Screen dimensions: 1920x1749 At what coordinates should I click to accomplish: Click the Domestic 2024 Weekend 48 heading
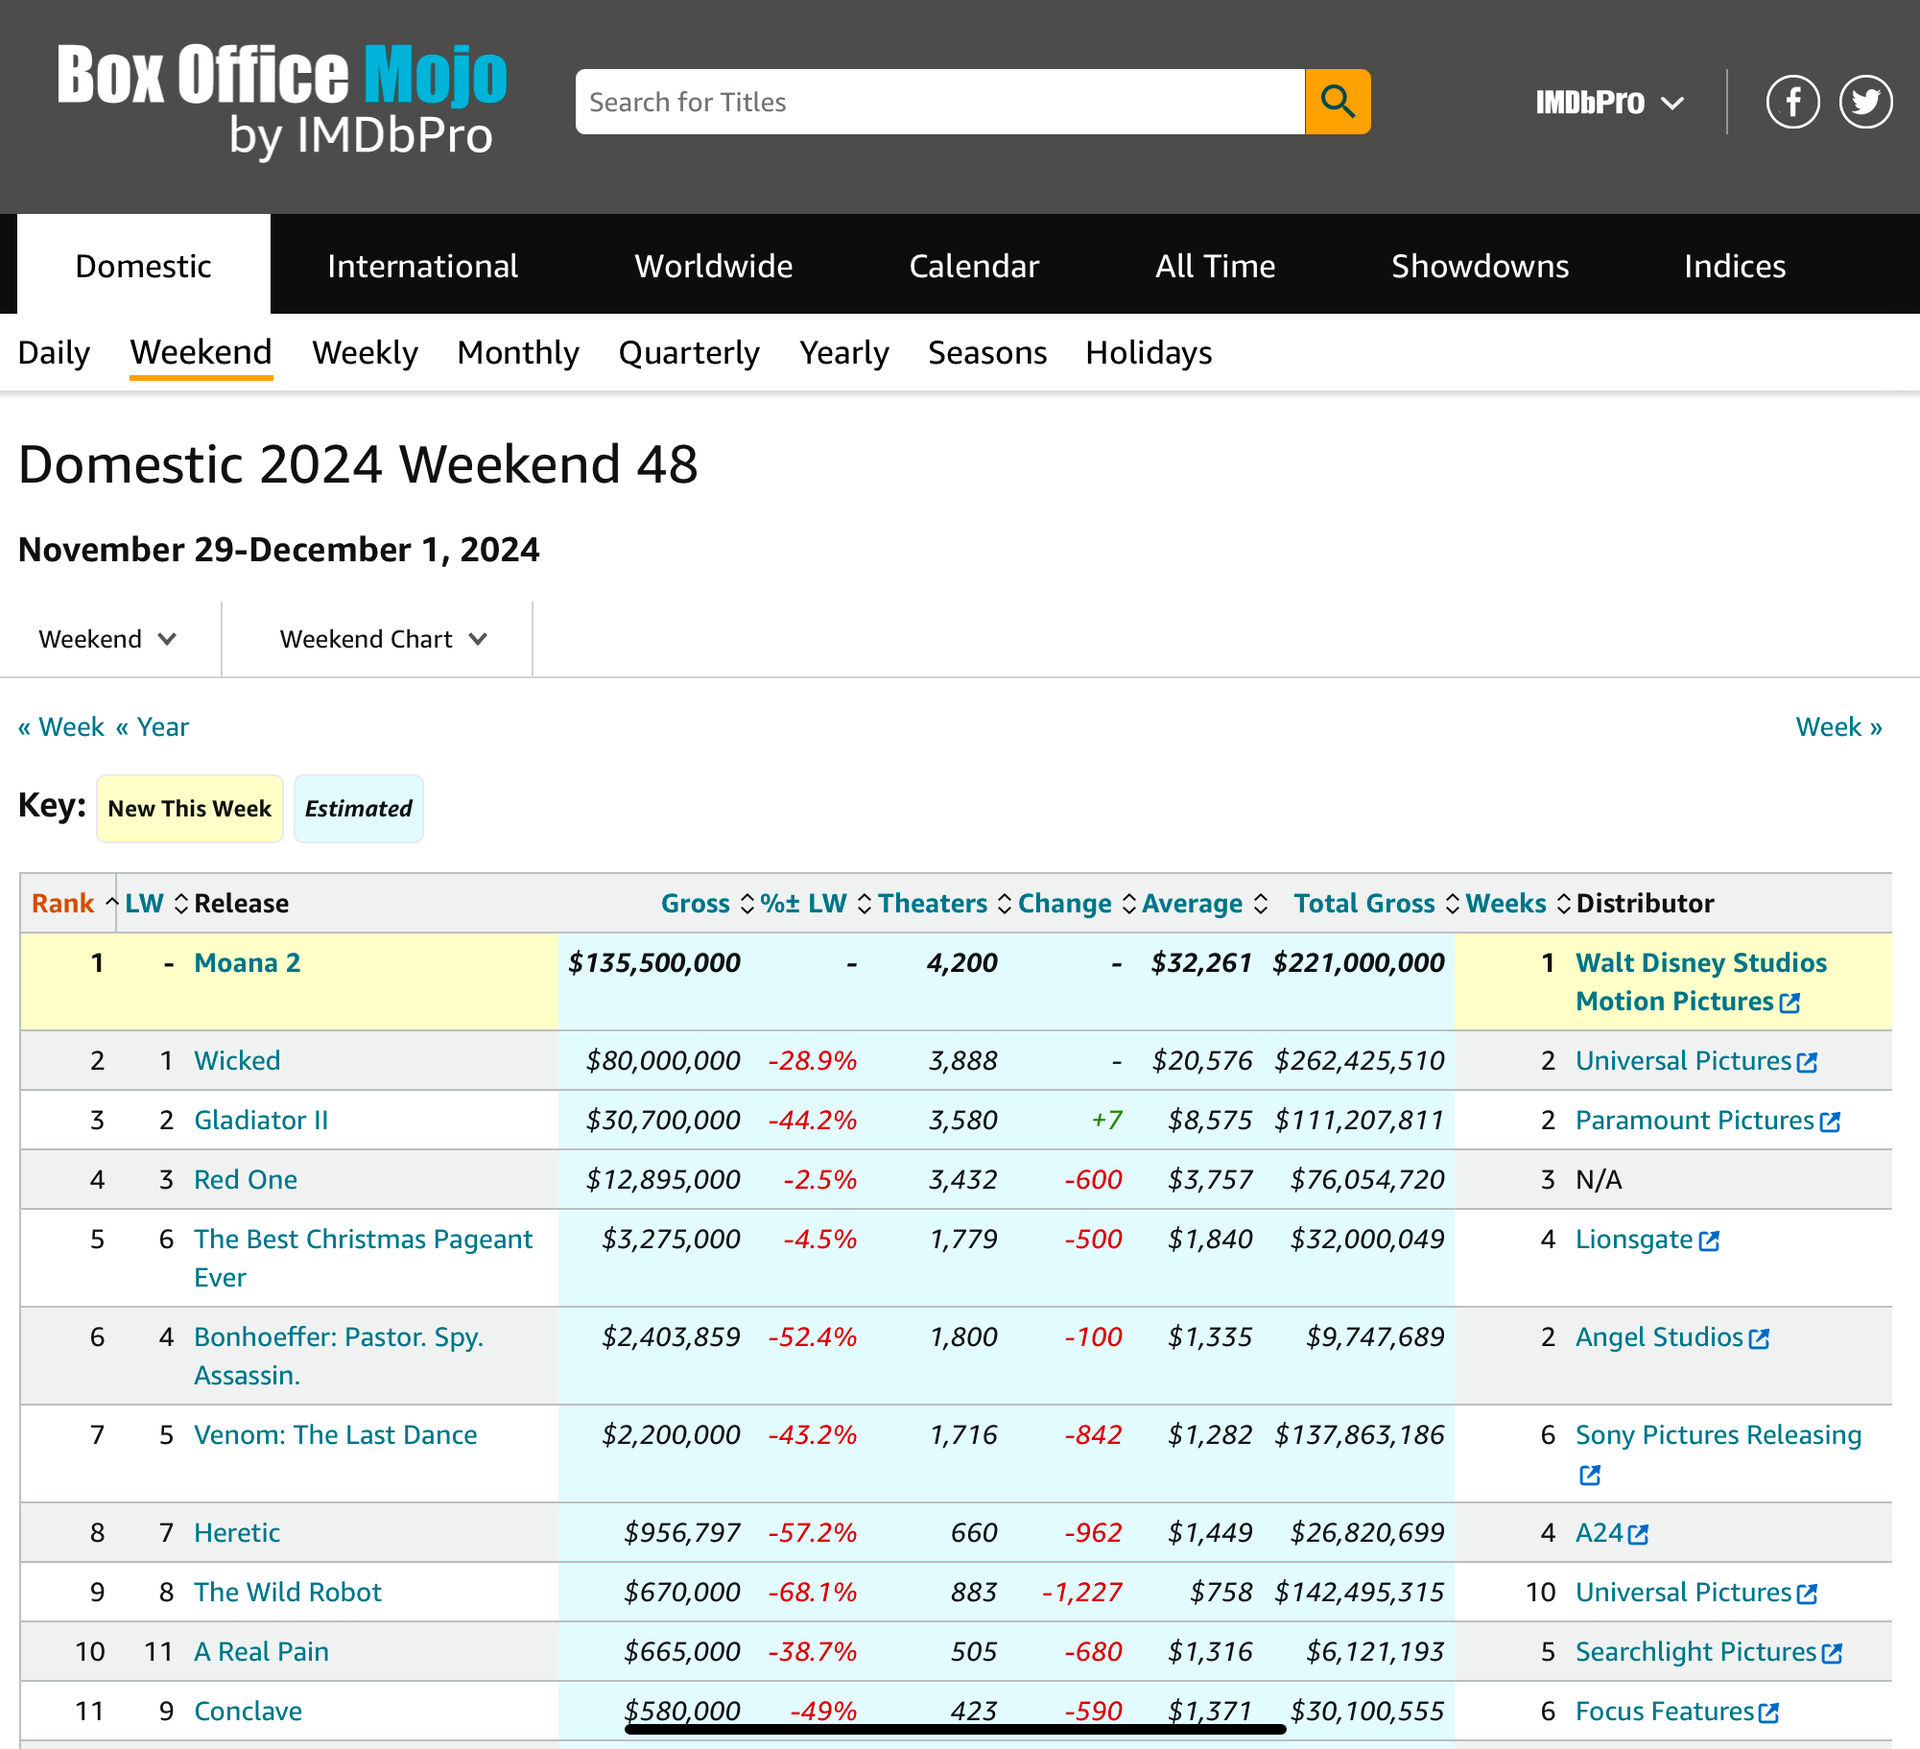pos(358,465)
